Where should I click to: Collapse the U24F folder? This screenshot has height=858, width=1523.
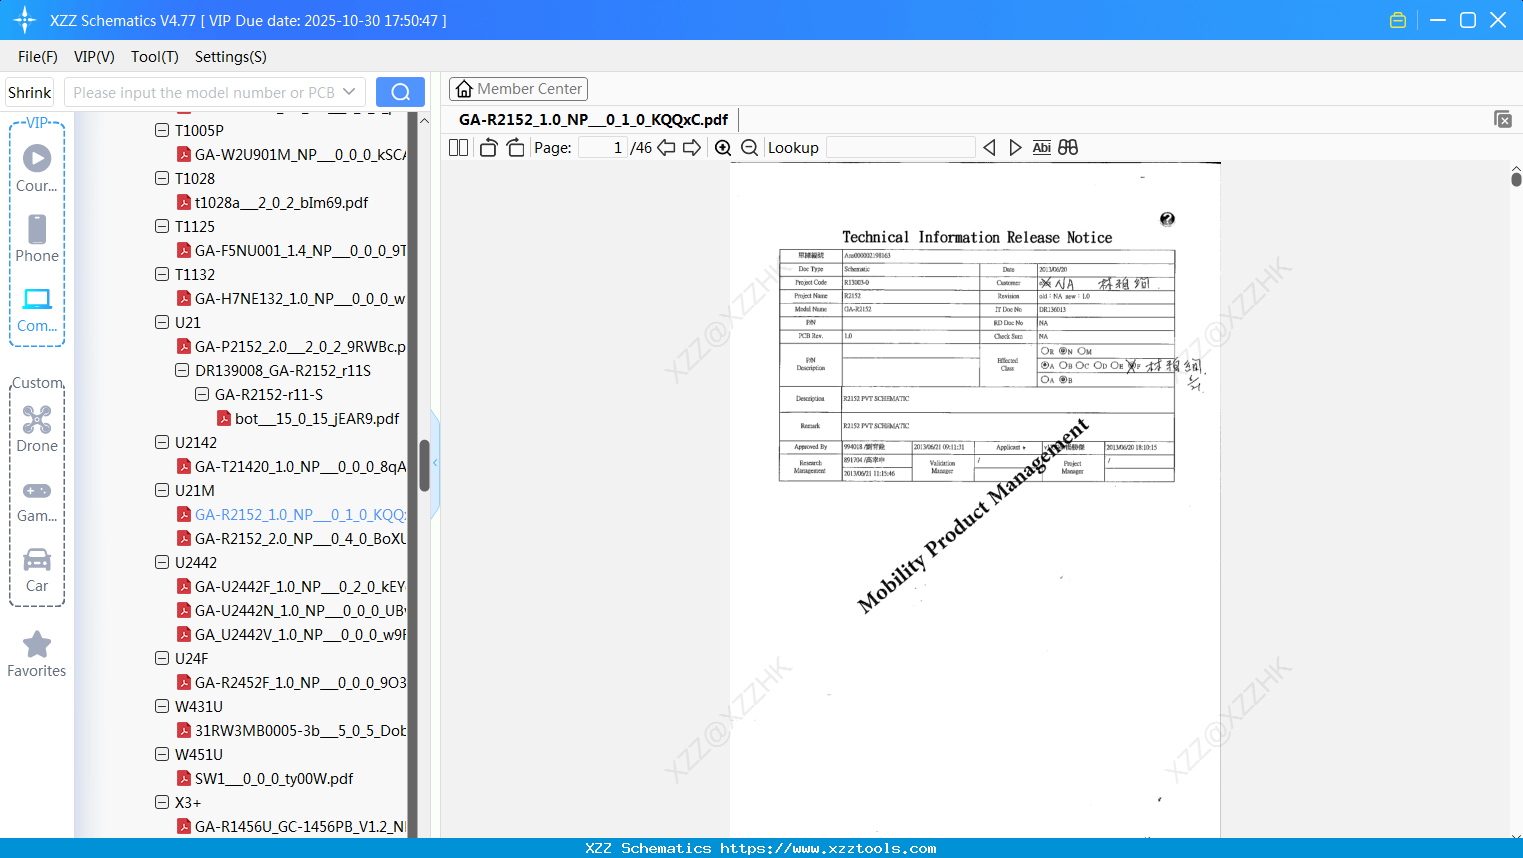[x=162, y=658]
